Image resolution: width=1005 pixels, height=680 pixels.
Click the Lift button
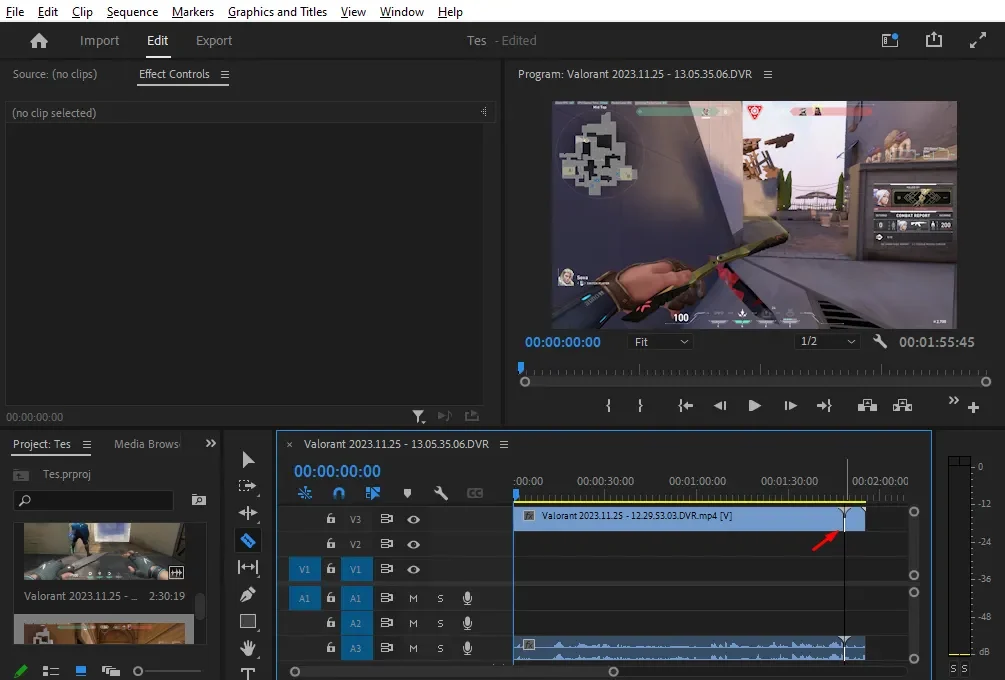pos(867,406)
